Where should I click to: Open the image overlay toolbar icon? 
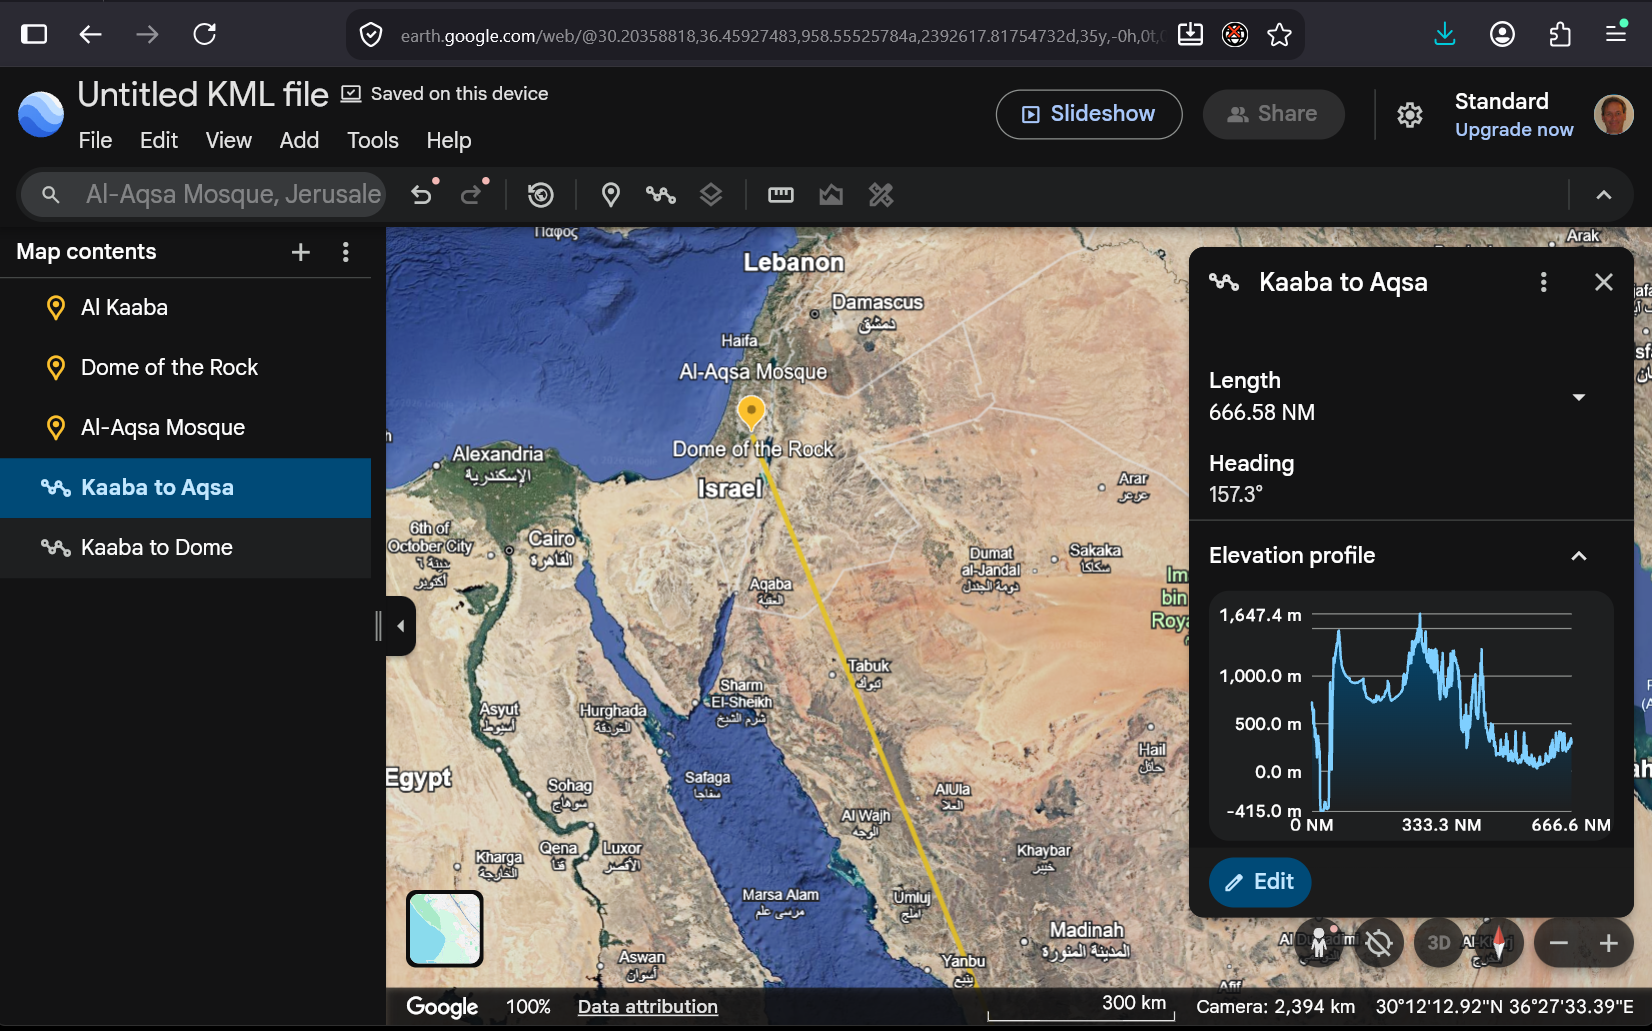pos(831,194)
